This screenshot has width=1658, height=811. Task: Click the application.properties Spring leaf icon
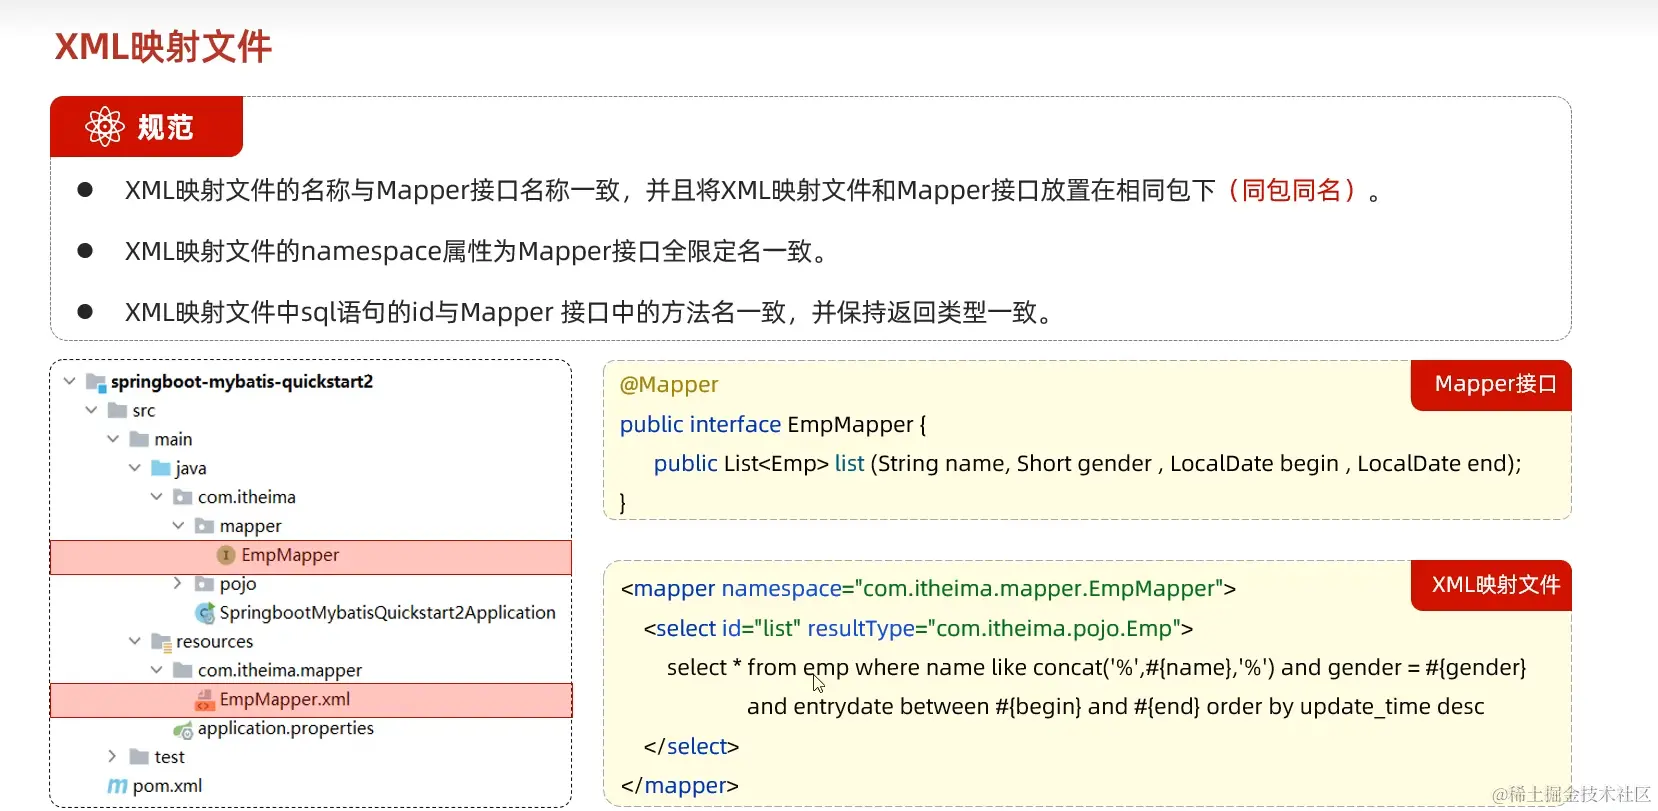click(x=183, y=730)
